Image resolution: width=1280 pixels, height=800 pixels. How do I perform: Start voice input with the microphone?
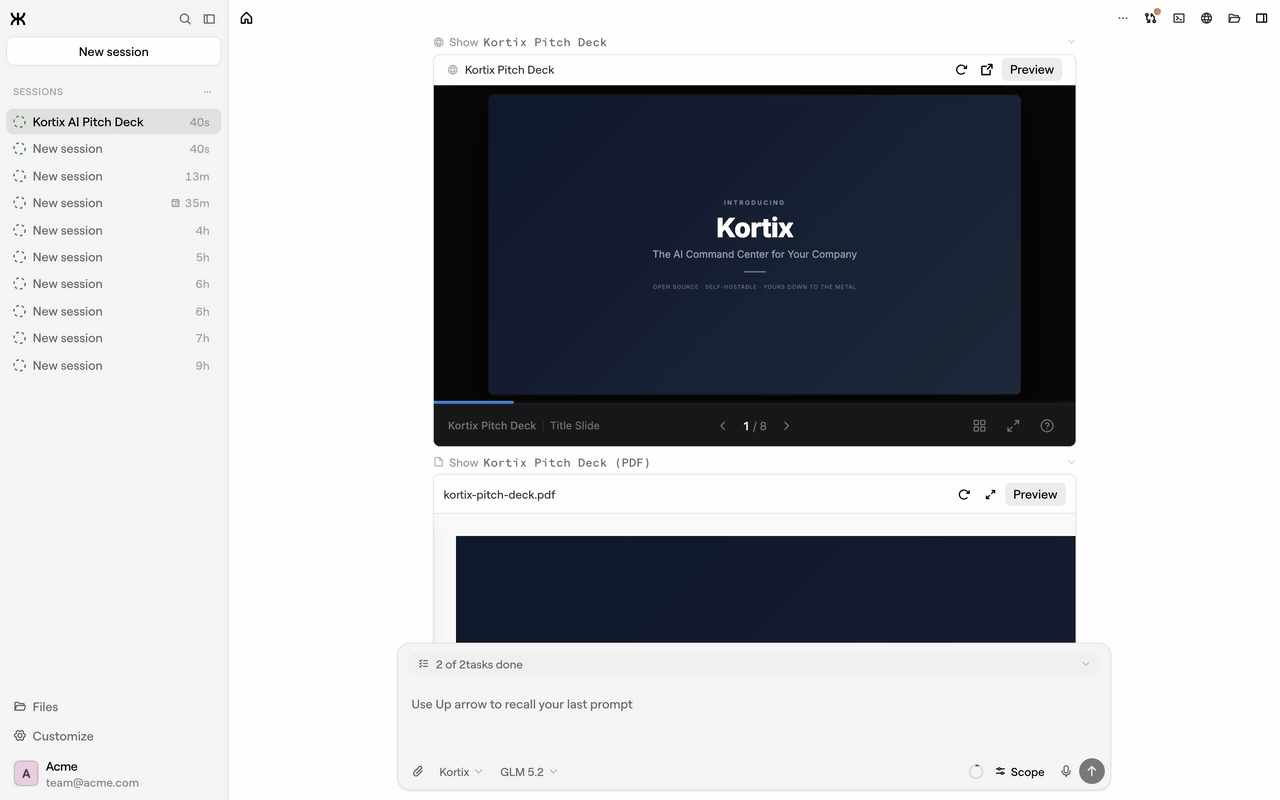click(x=1066, y=772)
